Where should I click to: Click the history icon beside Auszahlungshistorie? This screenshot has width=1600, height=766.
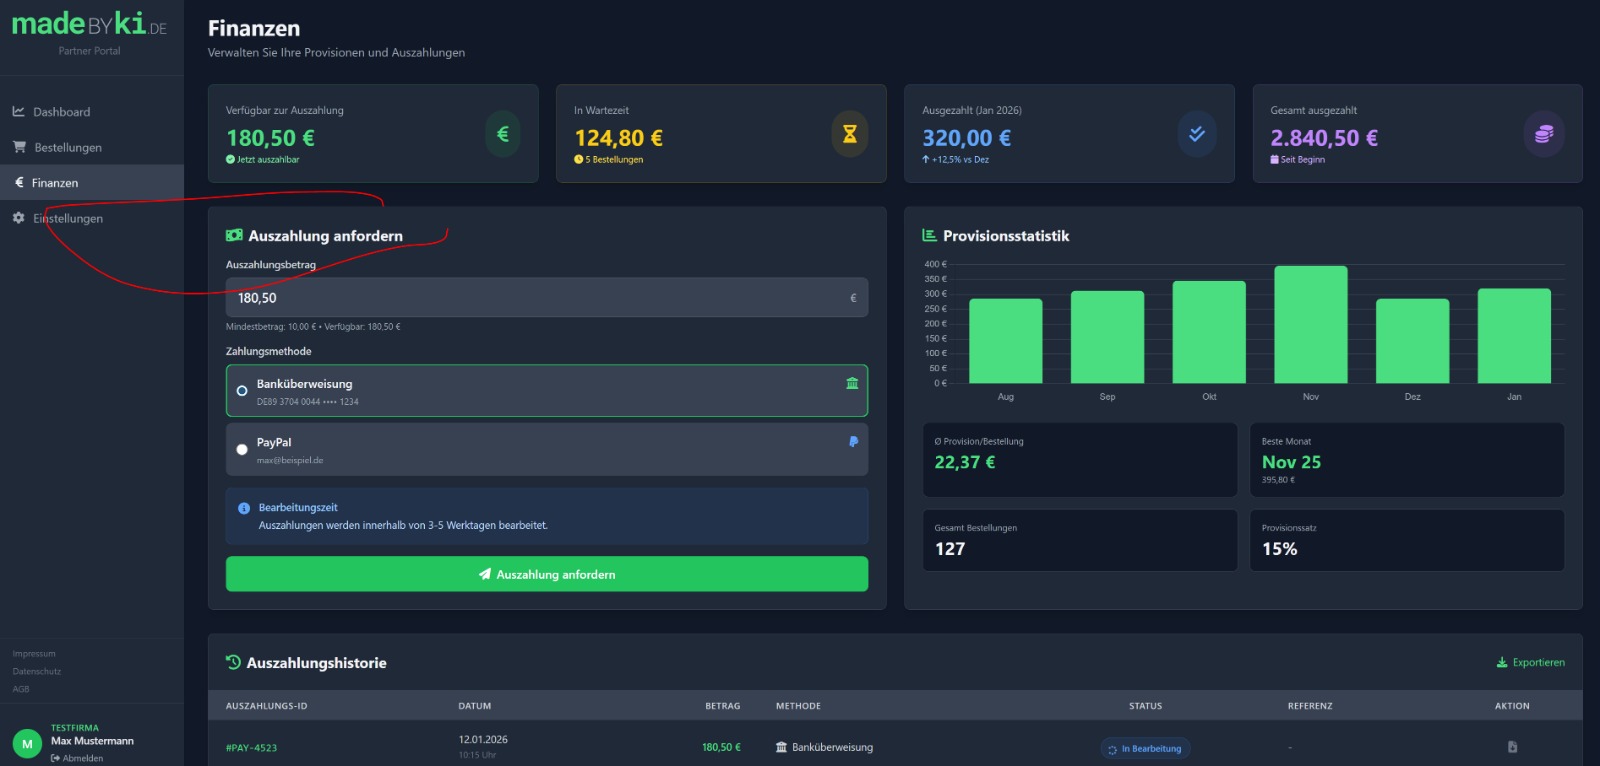click(x=233, y=662)
